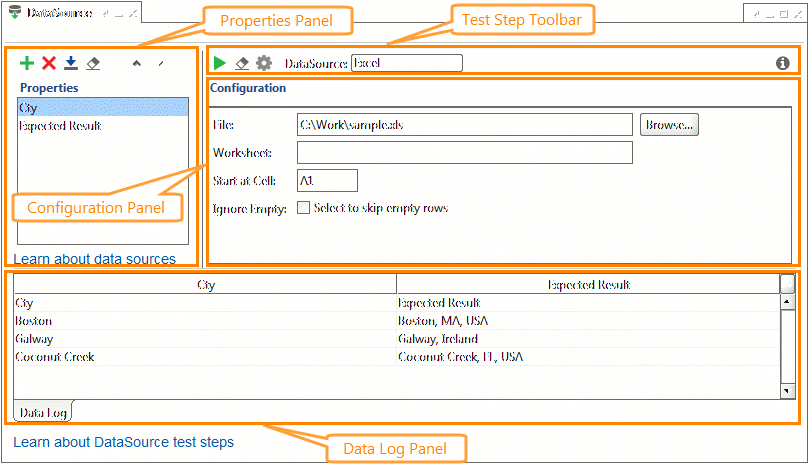
Task: Click the data log scrollbar down arrow
Action: click(787, 391)
